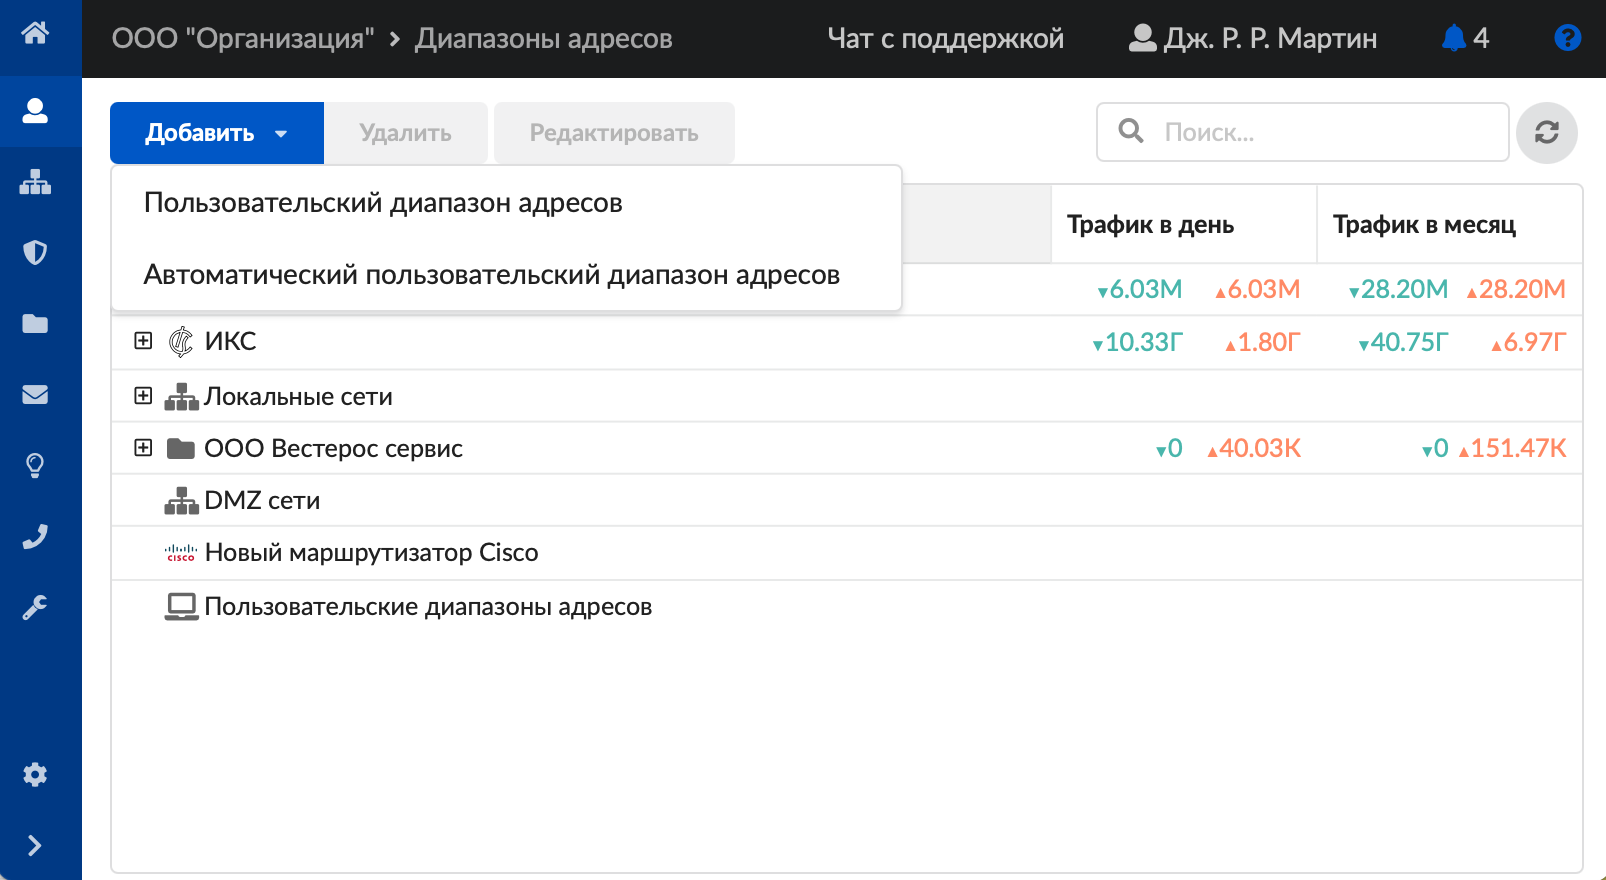Expand the ИКС tree node
The image size is (1606, 880).
[x=143, y=341]
